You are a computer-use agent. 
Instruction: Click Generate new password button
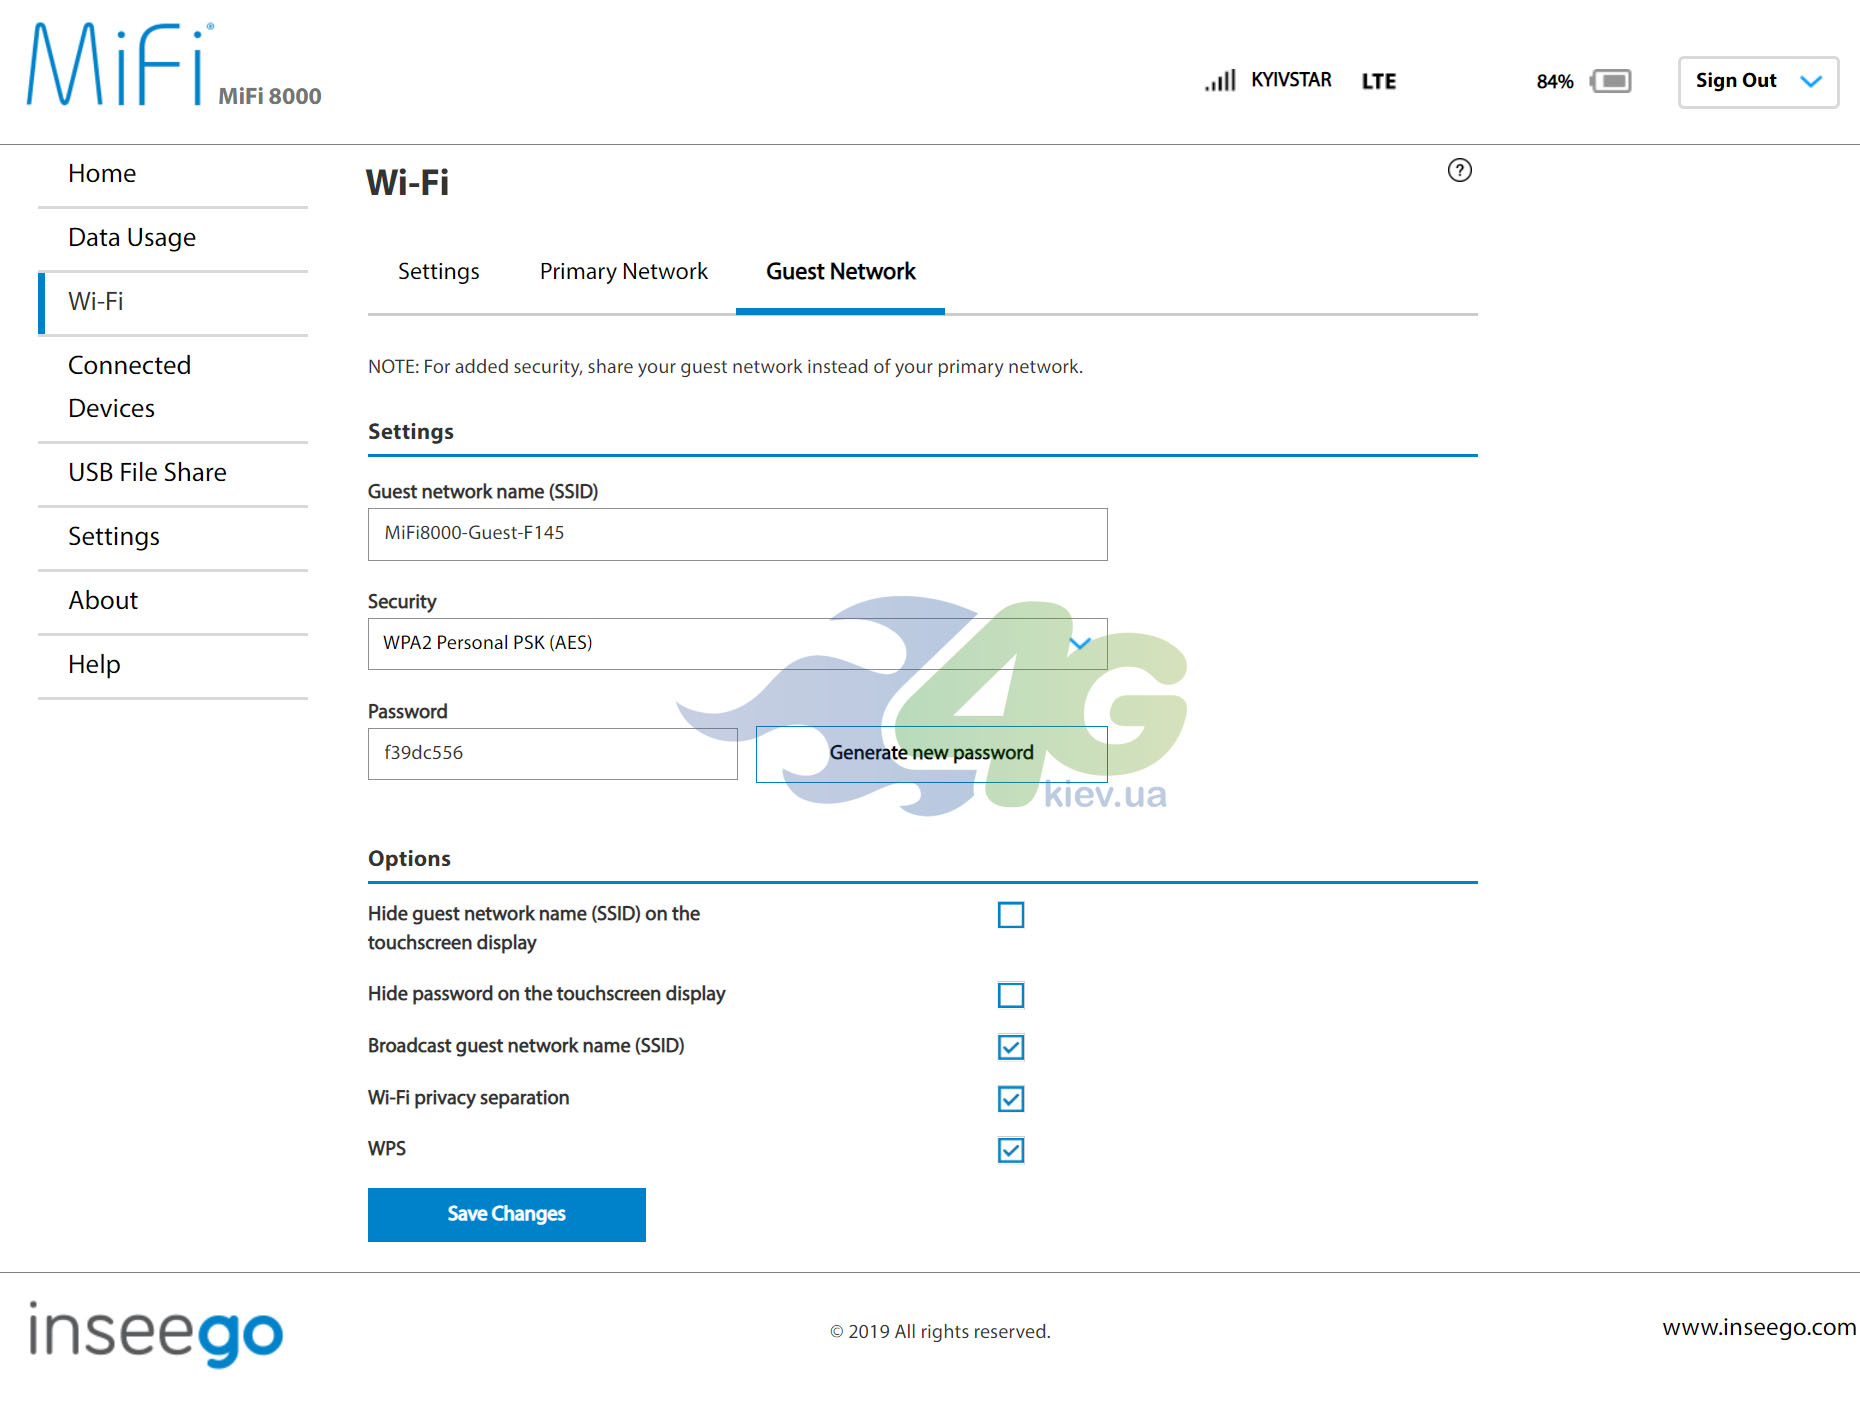pyautogui.click(x=931, y=753)
